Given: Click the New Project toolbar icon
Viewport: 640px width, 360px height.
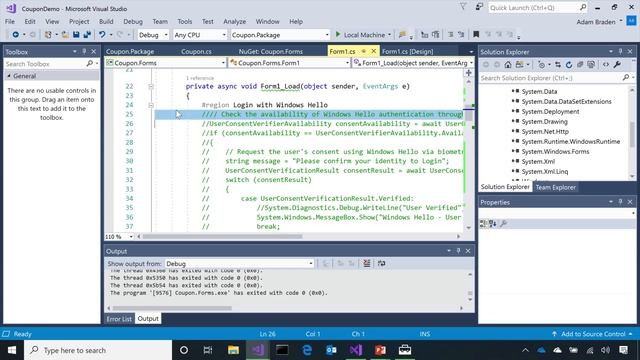Looking at the screenshot, I should point(48,35).
